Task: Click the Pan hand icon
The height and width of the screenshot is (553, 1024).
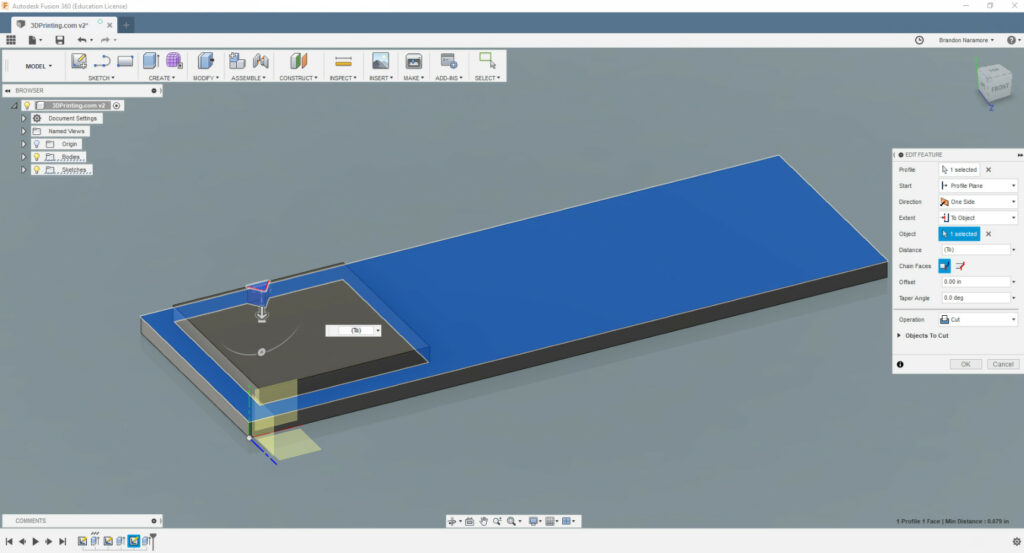Action: 483,521
